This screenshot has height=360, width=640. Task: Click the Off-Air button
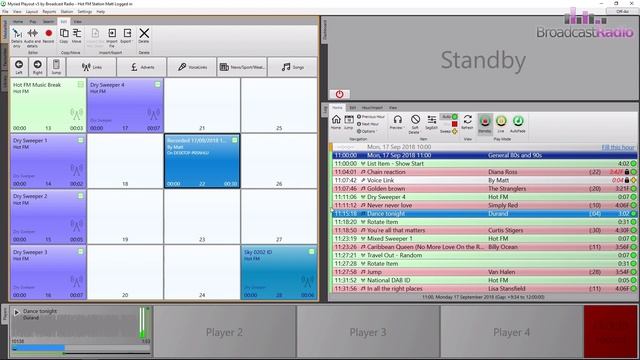pos(622,11)
